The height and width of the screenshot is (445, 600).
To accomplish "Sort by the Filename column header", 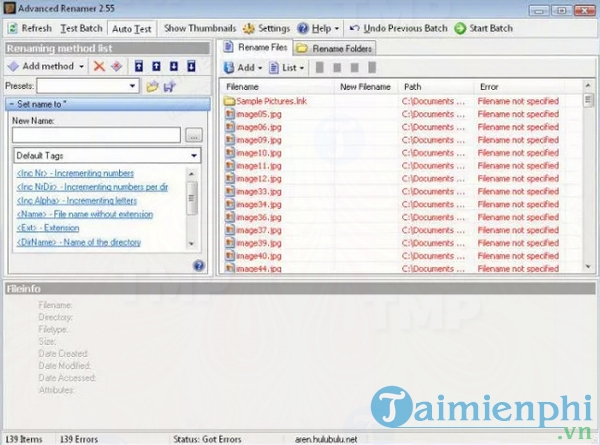I will click(x=278, y=87).
